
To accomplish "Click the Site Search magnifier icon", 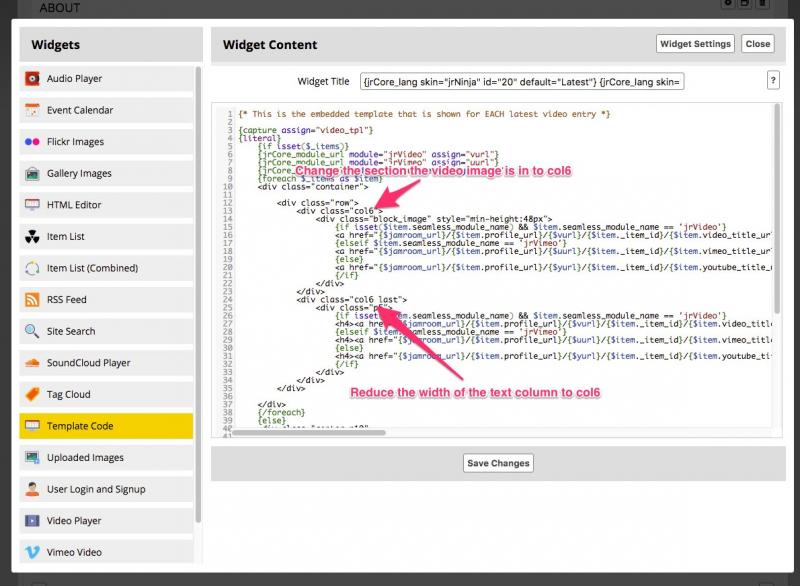I will coord(32,331).
